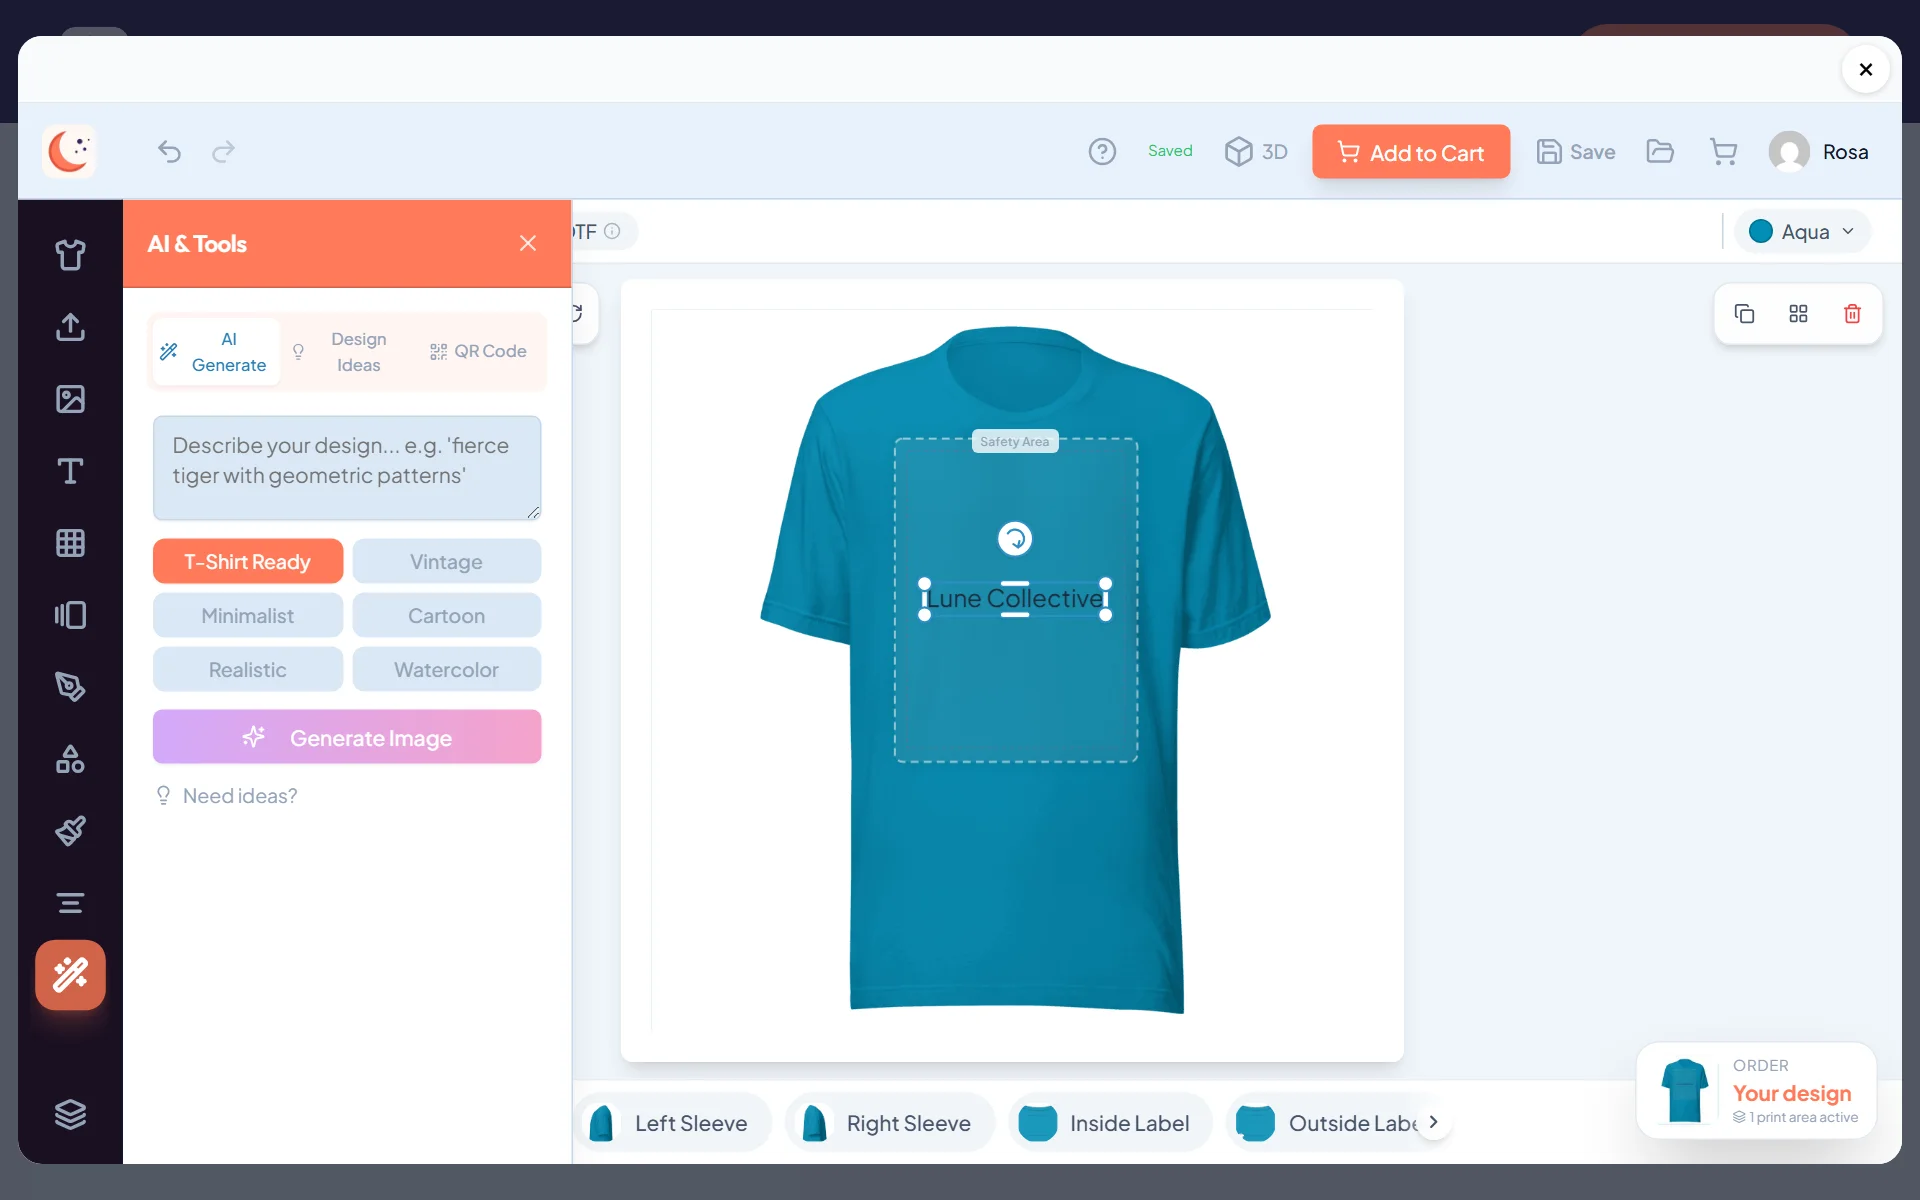Select the Watercolor style option
The image size is (1920, 1200).
446,670
